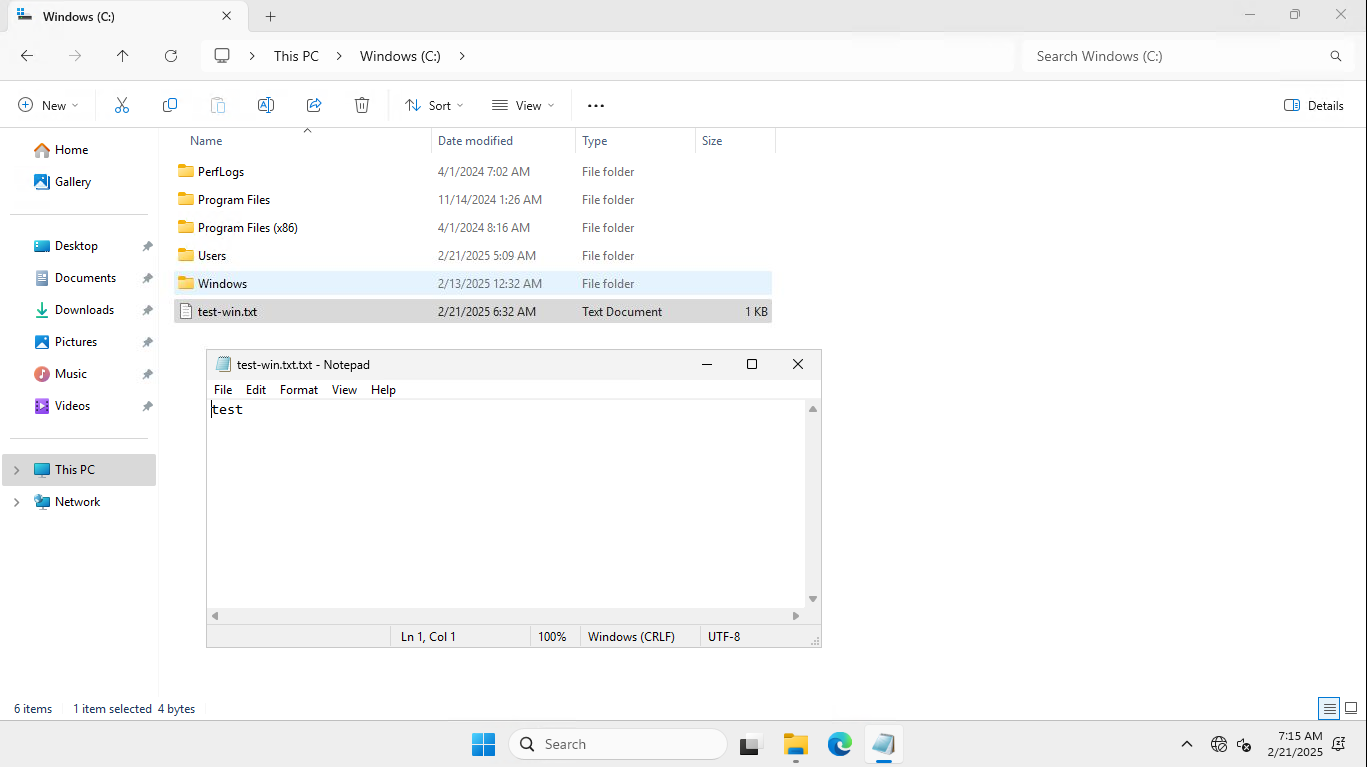Click the Delete trash can icon
The image size is (1367, 767).
click(x=362, y=105)
